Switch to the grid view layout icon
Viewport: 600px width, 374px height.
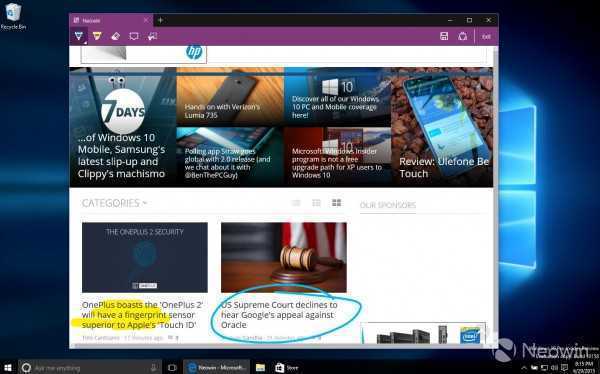click(x=336, y=203)
